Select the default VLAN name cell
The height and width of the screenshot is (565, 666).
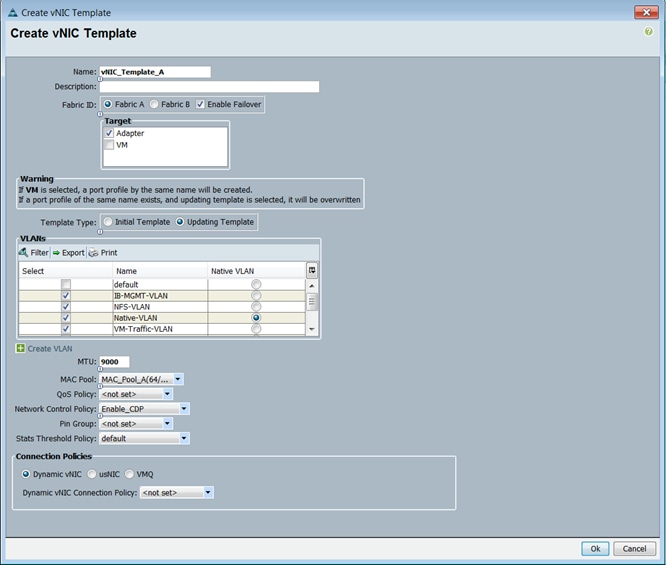click(160, 284)
